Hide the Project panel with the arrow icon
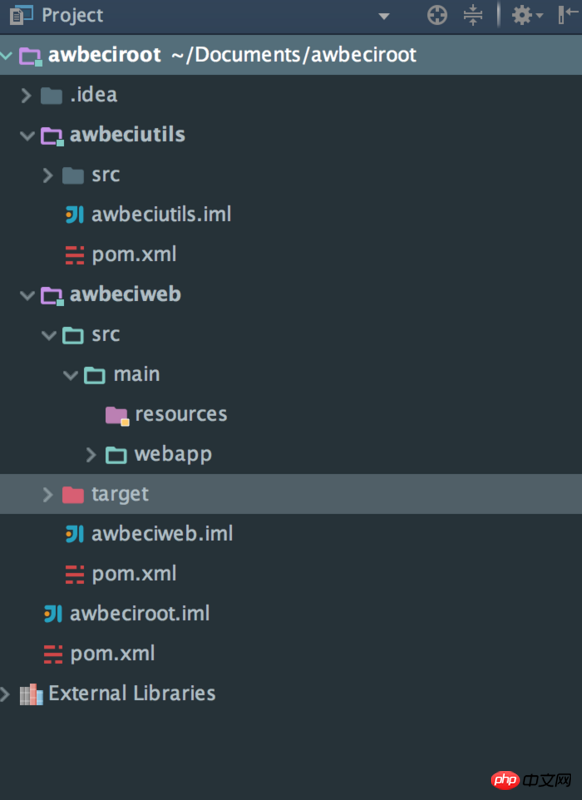582x800 pixels. [x=568, y=15]
